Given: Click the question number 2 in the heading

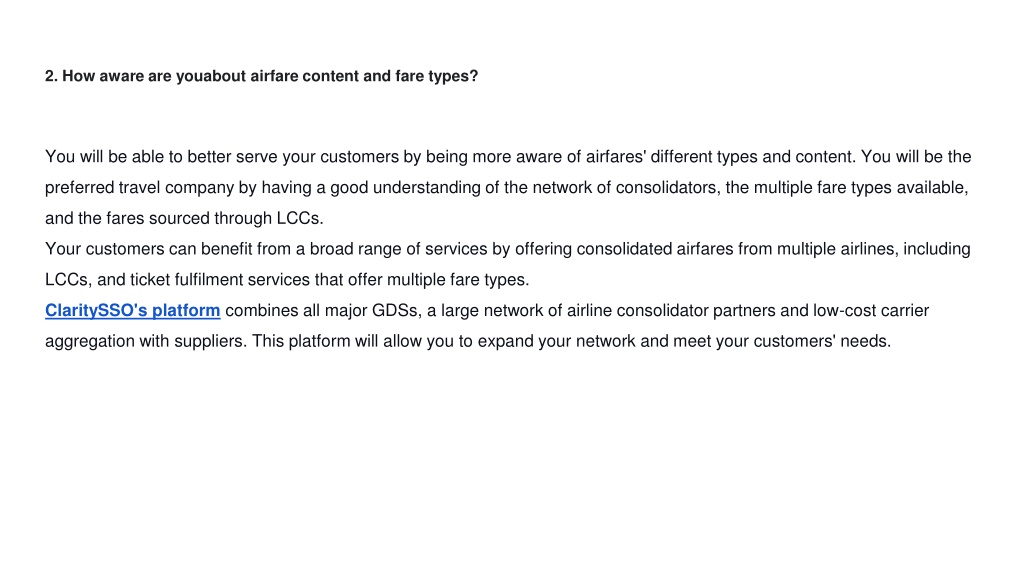Looking at the screenshot, I should [x=51, y=76].
